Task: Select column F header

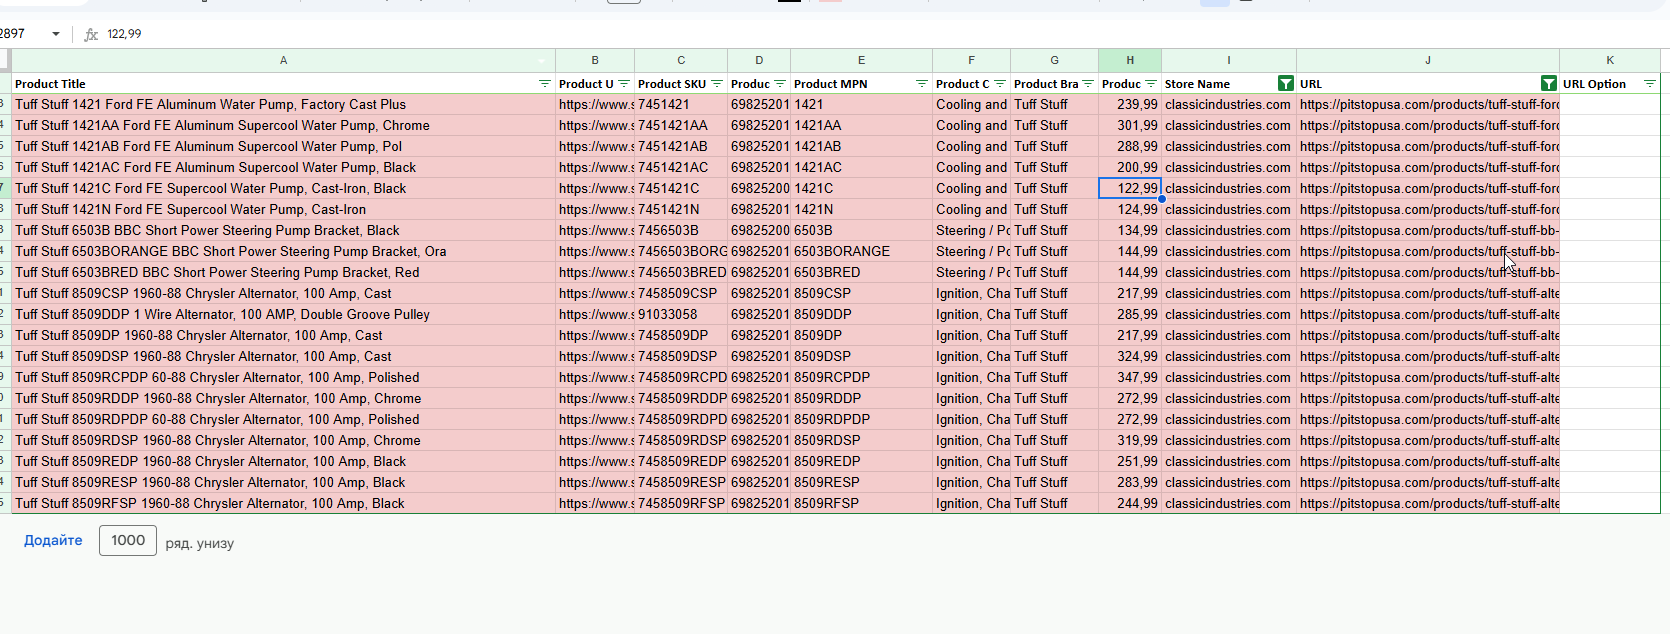Action: [971, 61]
